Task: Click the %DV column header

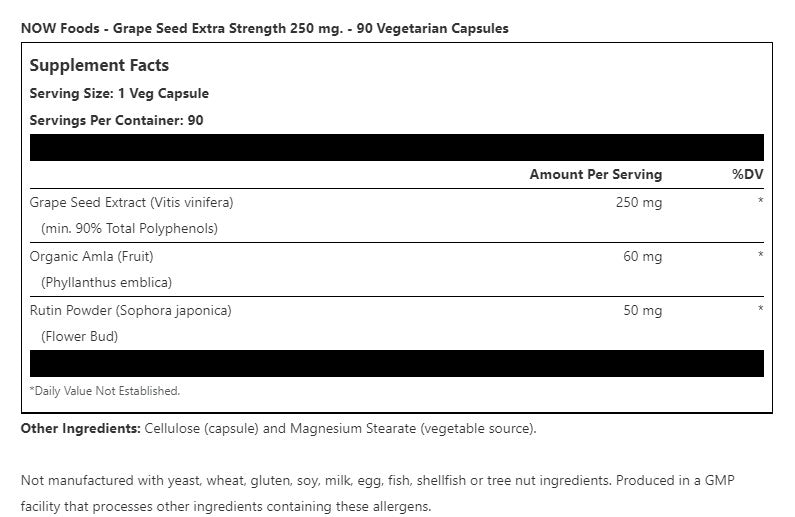Action: click(747, 174)
